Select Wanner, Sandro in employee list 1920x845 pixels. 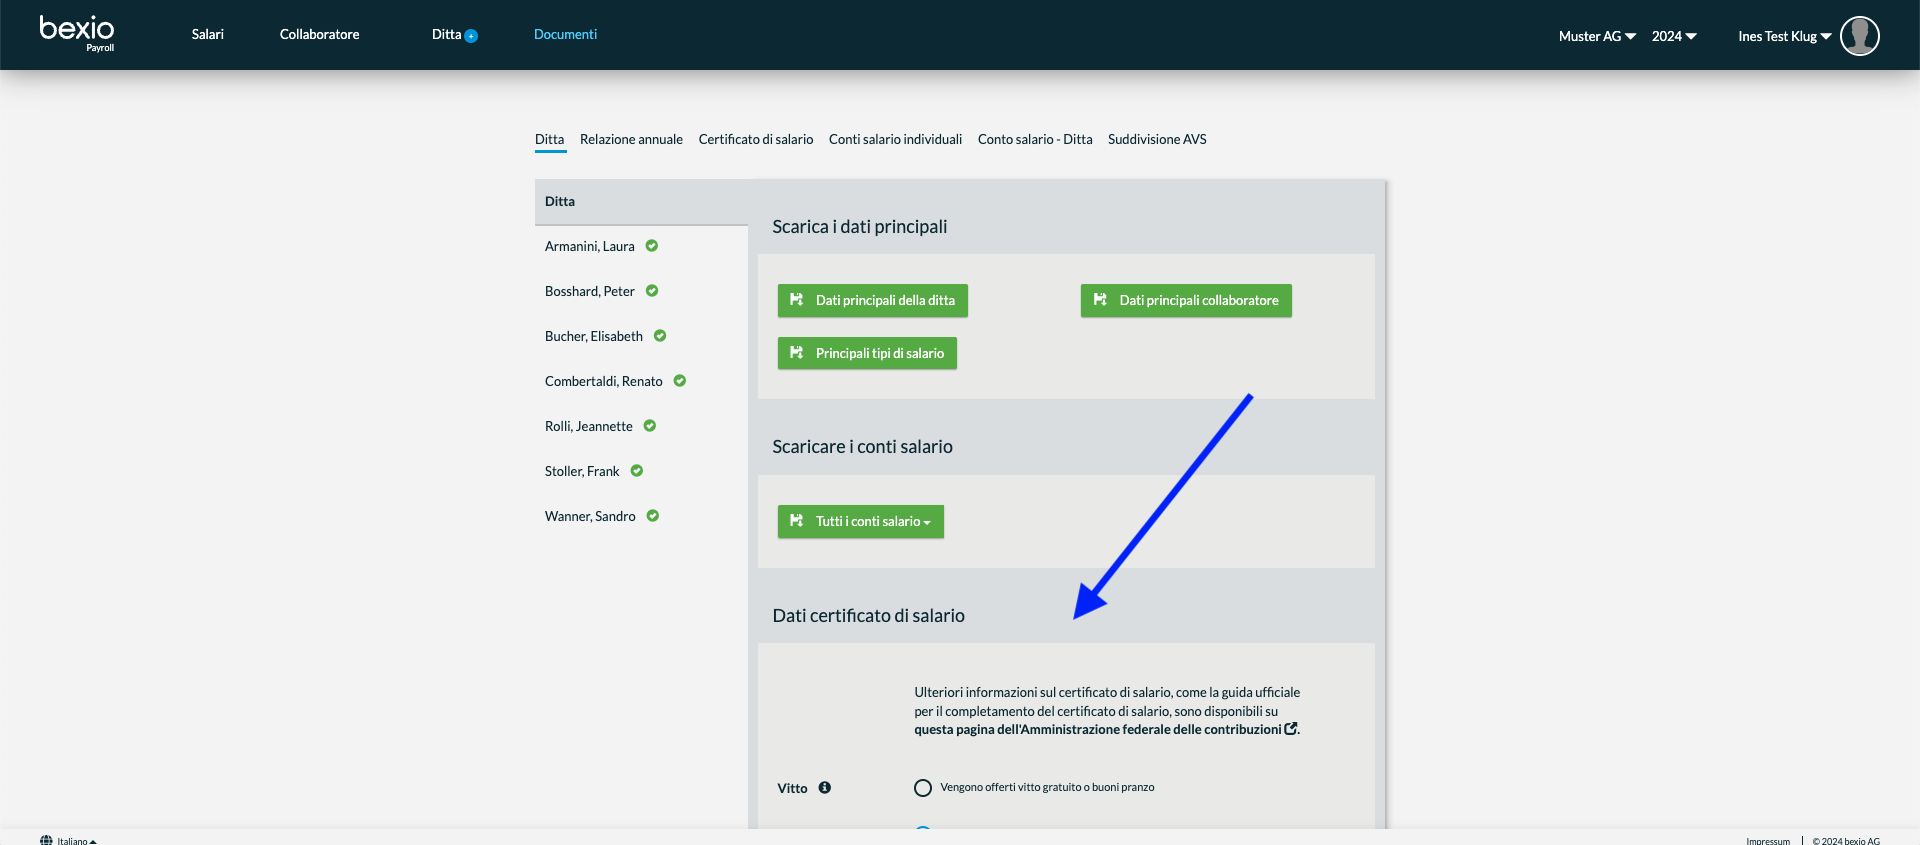[x=590, y=516]
